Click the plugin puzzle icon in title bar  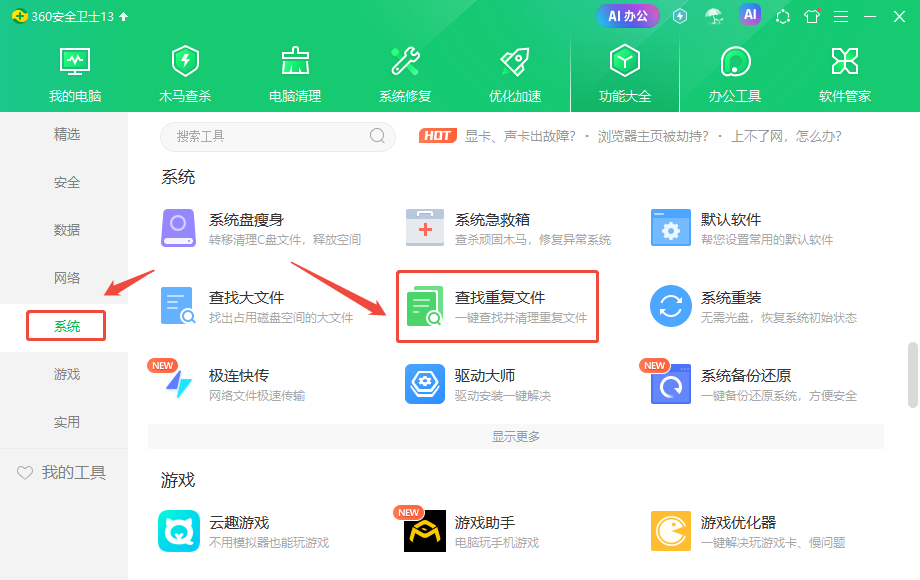point(783,16)
